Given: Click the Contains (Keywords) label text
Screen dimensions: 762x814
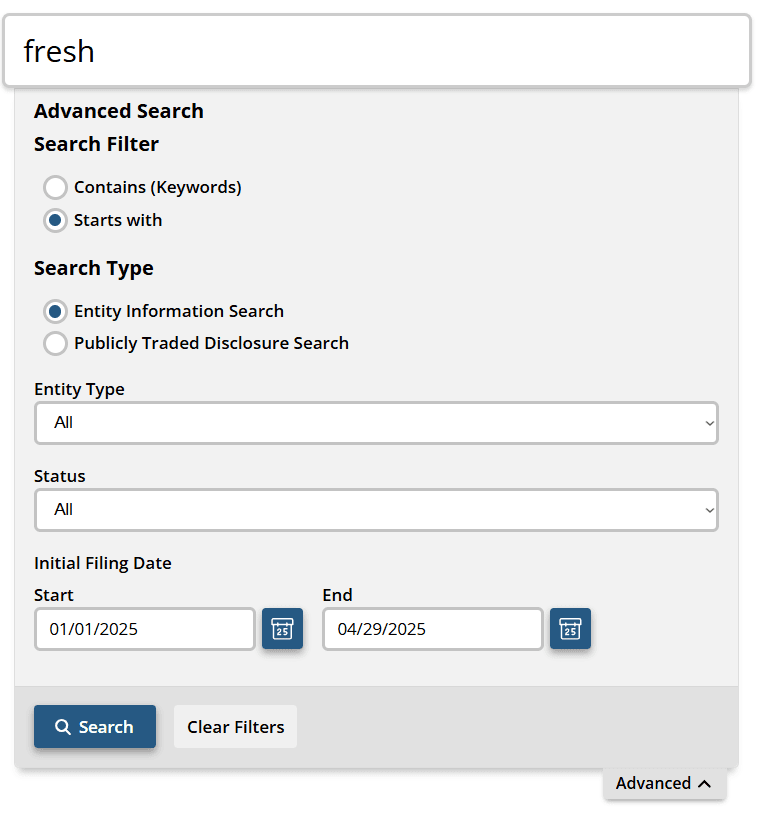Looking at the screenshot, I should (157, 187).
